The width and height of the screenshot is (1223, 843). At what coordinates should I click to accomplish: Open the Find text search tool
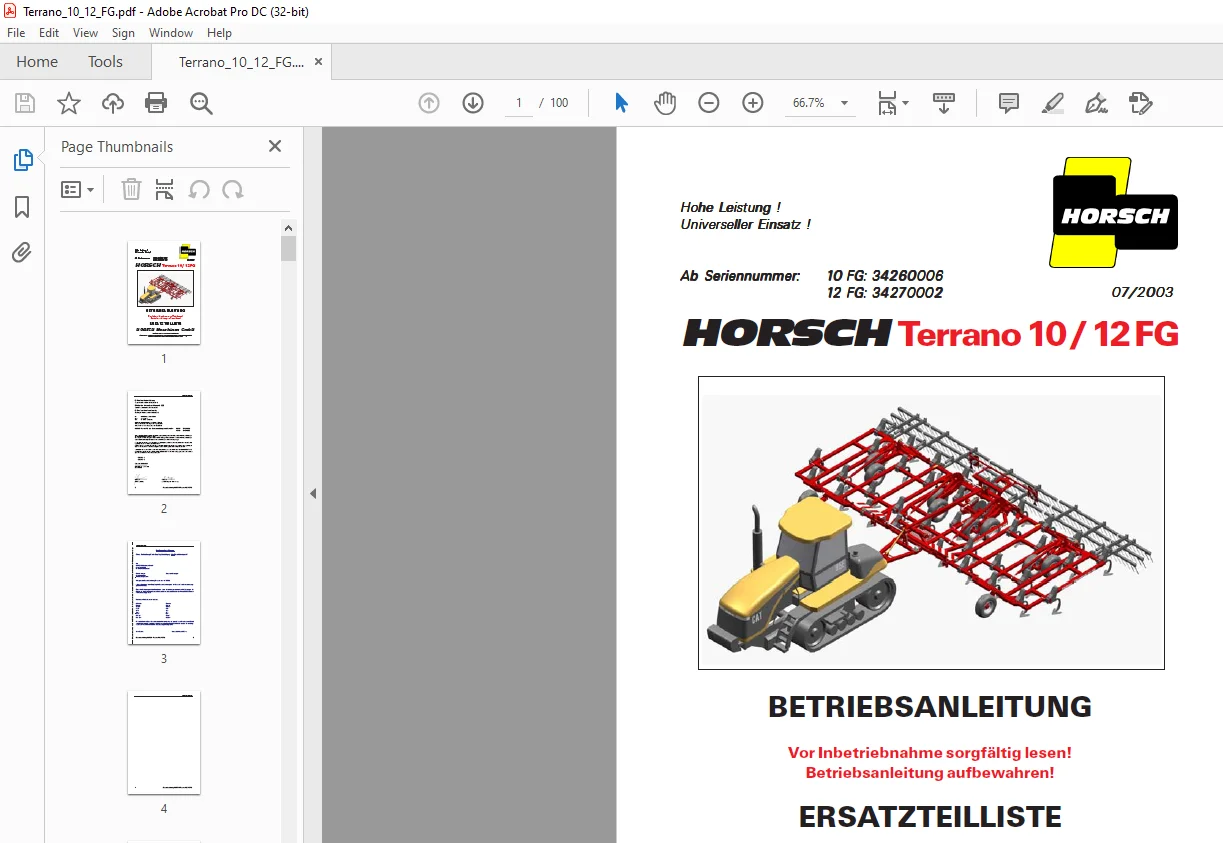[201, 103]
